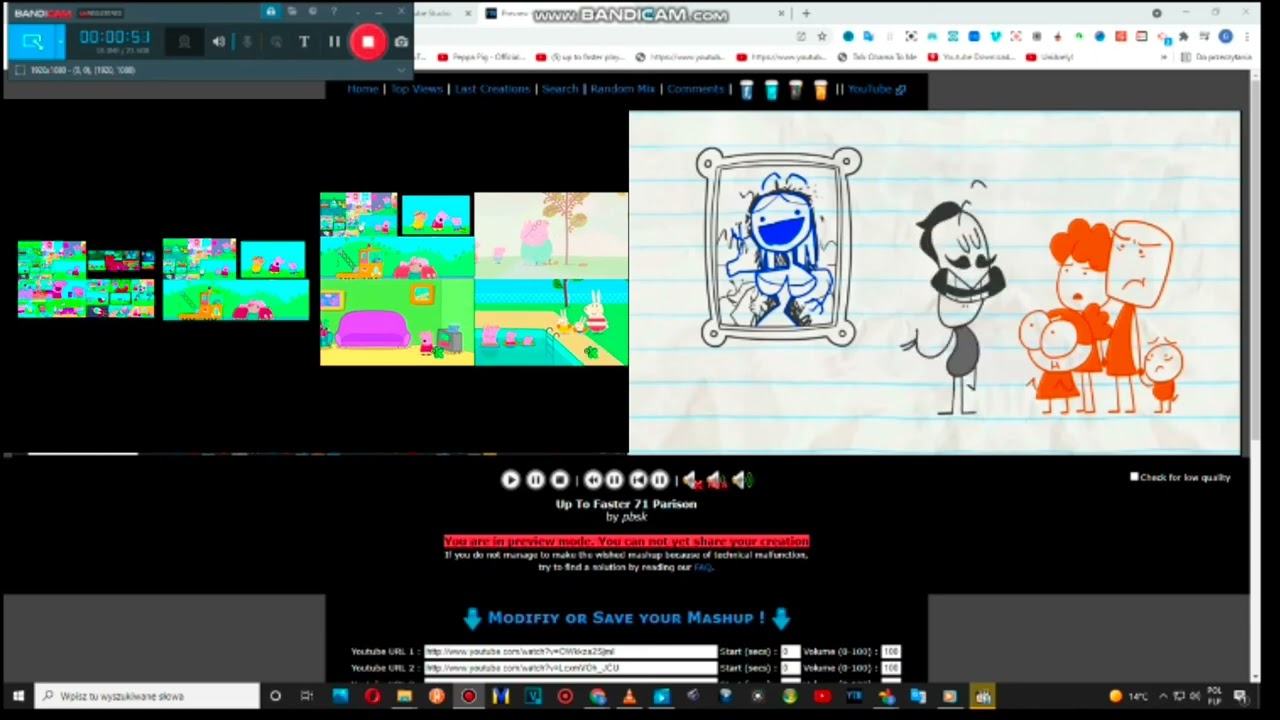Viewport: 1280px width, 720px height.
Task: Expand the bookmarks bar overflow chevron
Action: point(1165,57)
